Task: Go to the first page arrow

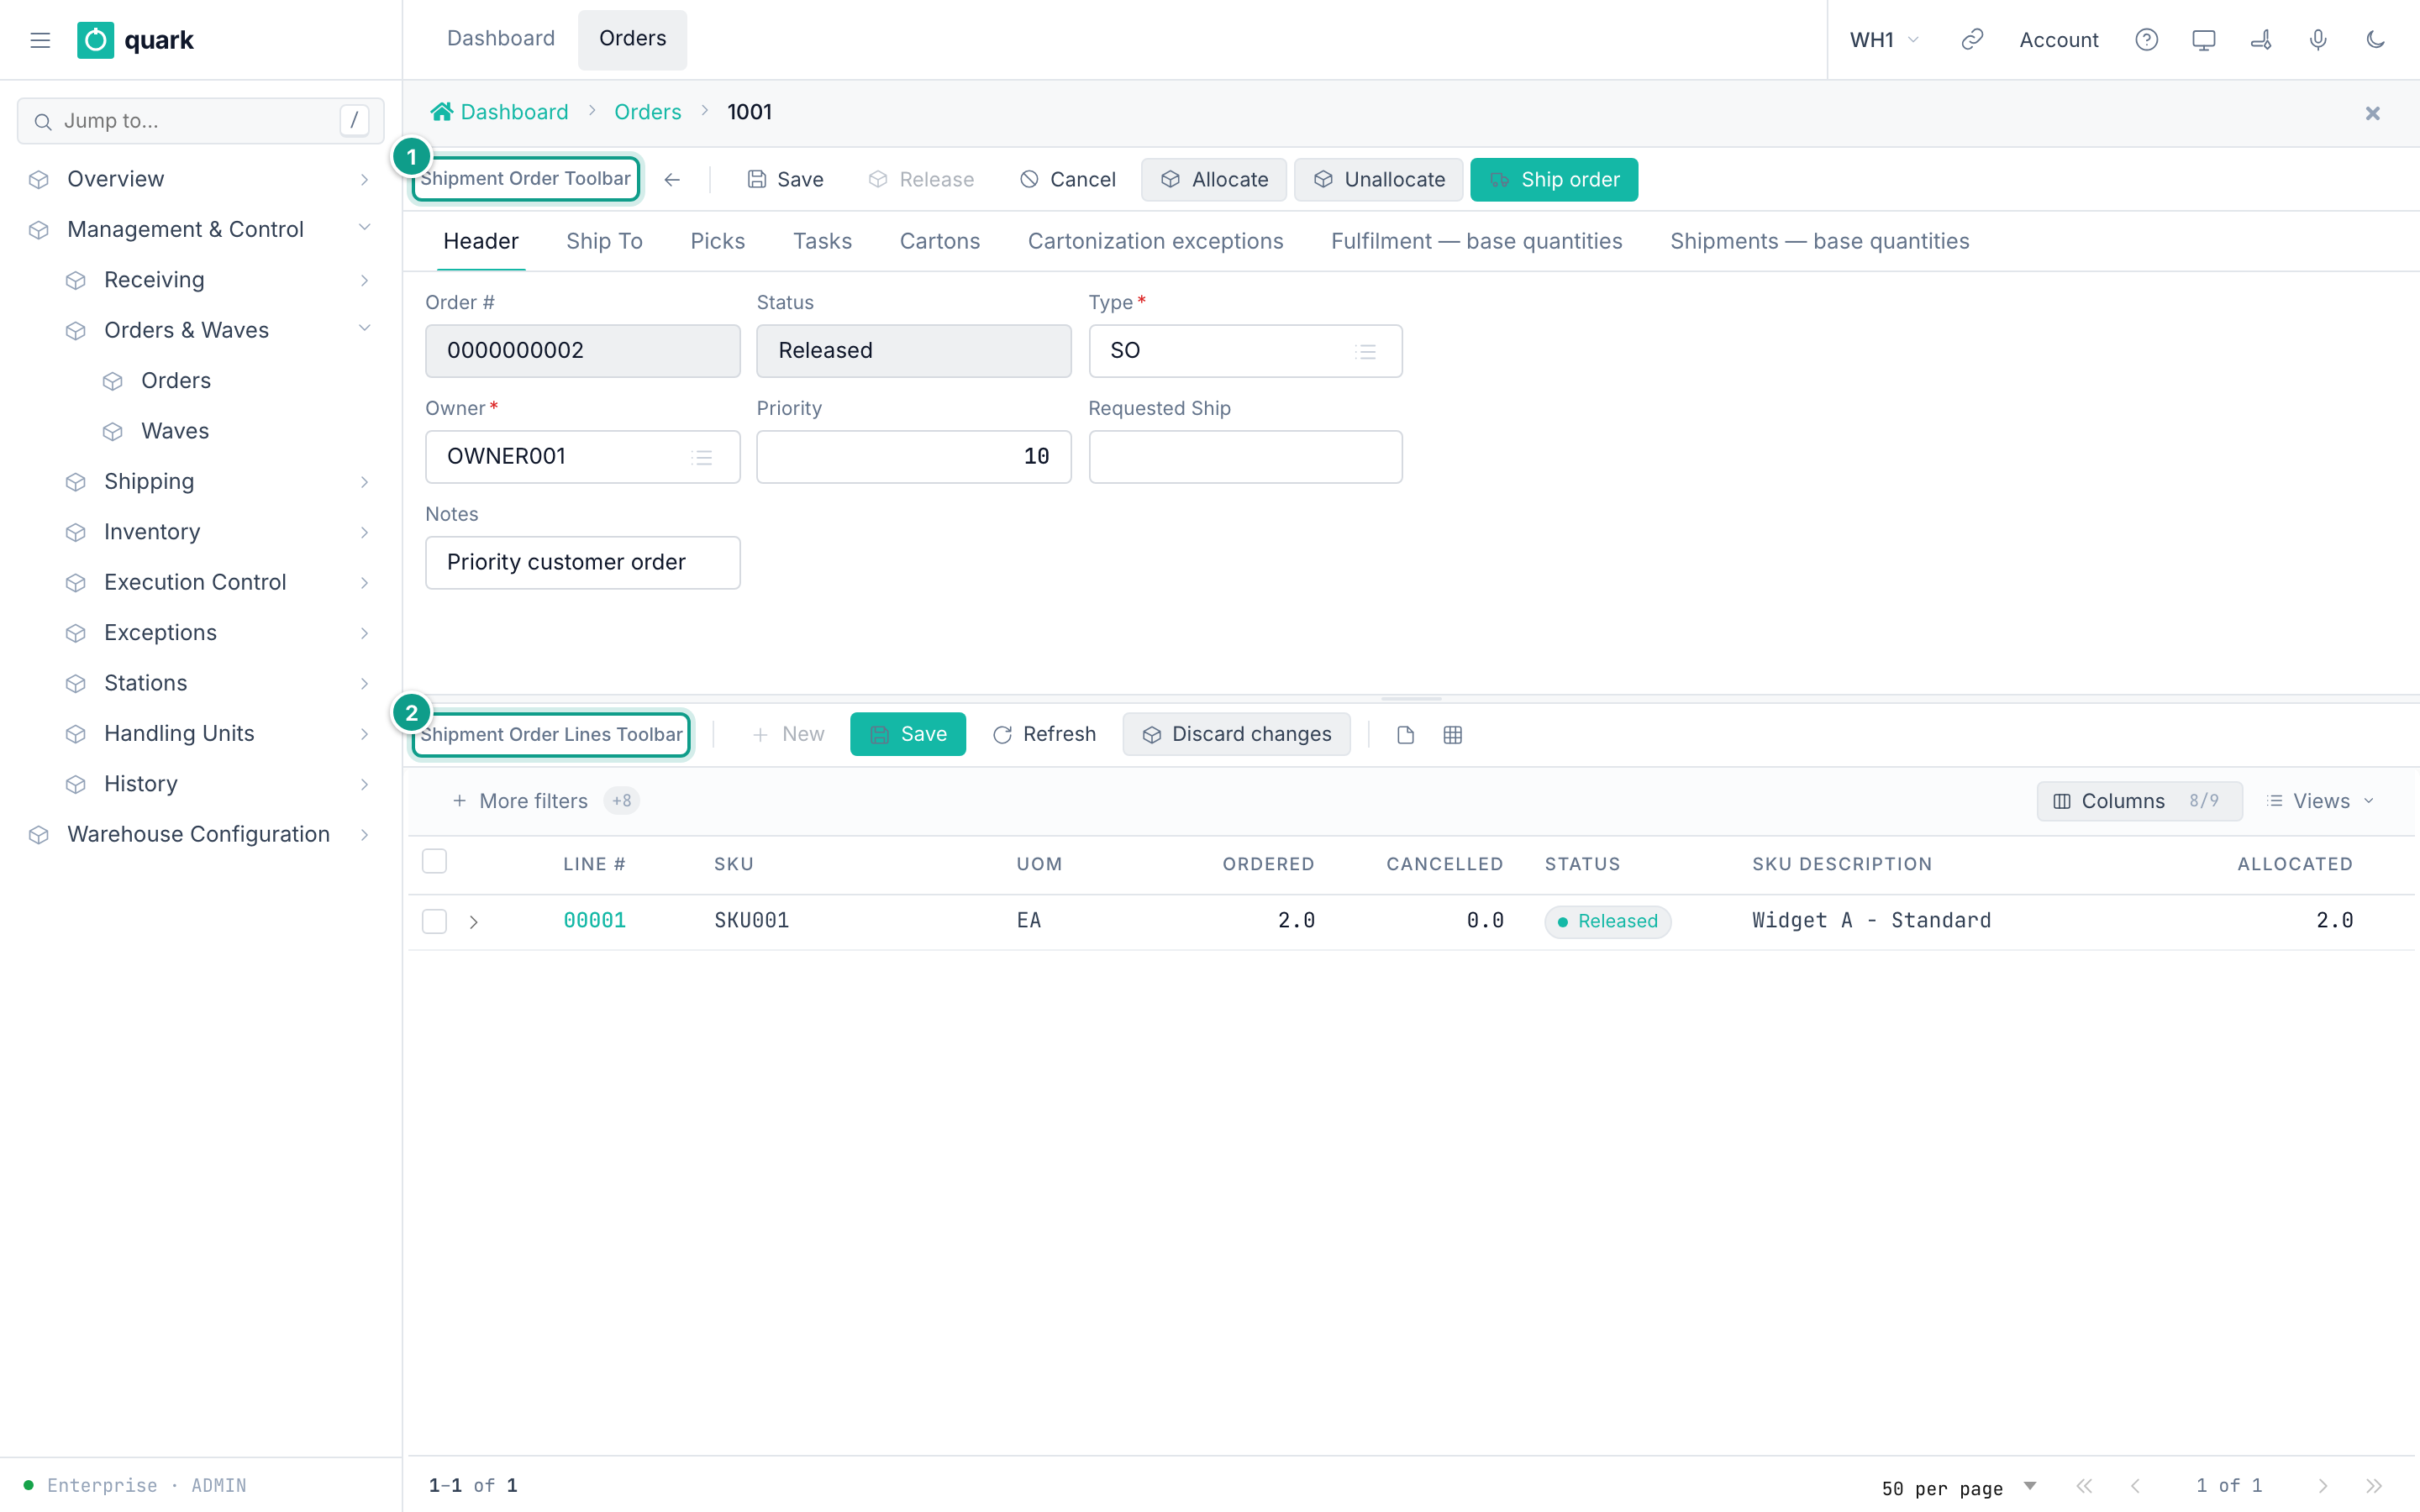Action: click(x=2084, y=1486)
